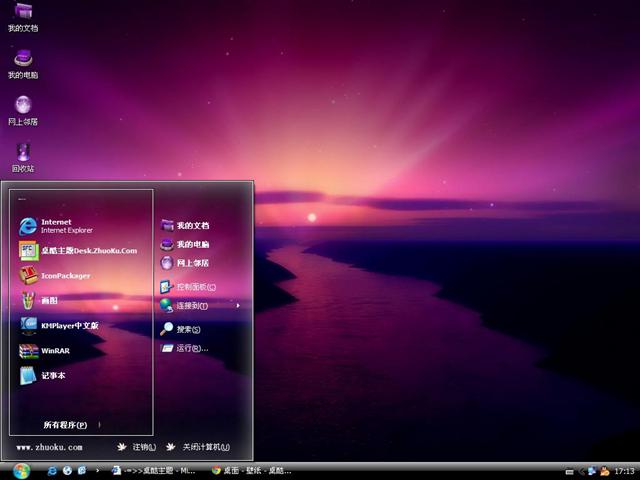This screenshot has width=640, height=480.
Task: Open 网上邻居 desktop icon
Action: tap(23, 107)
